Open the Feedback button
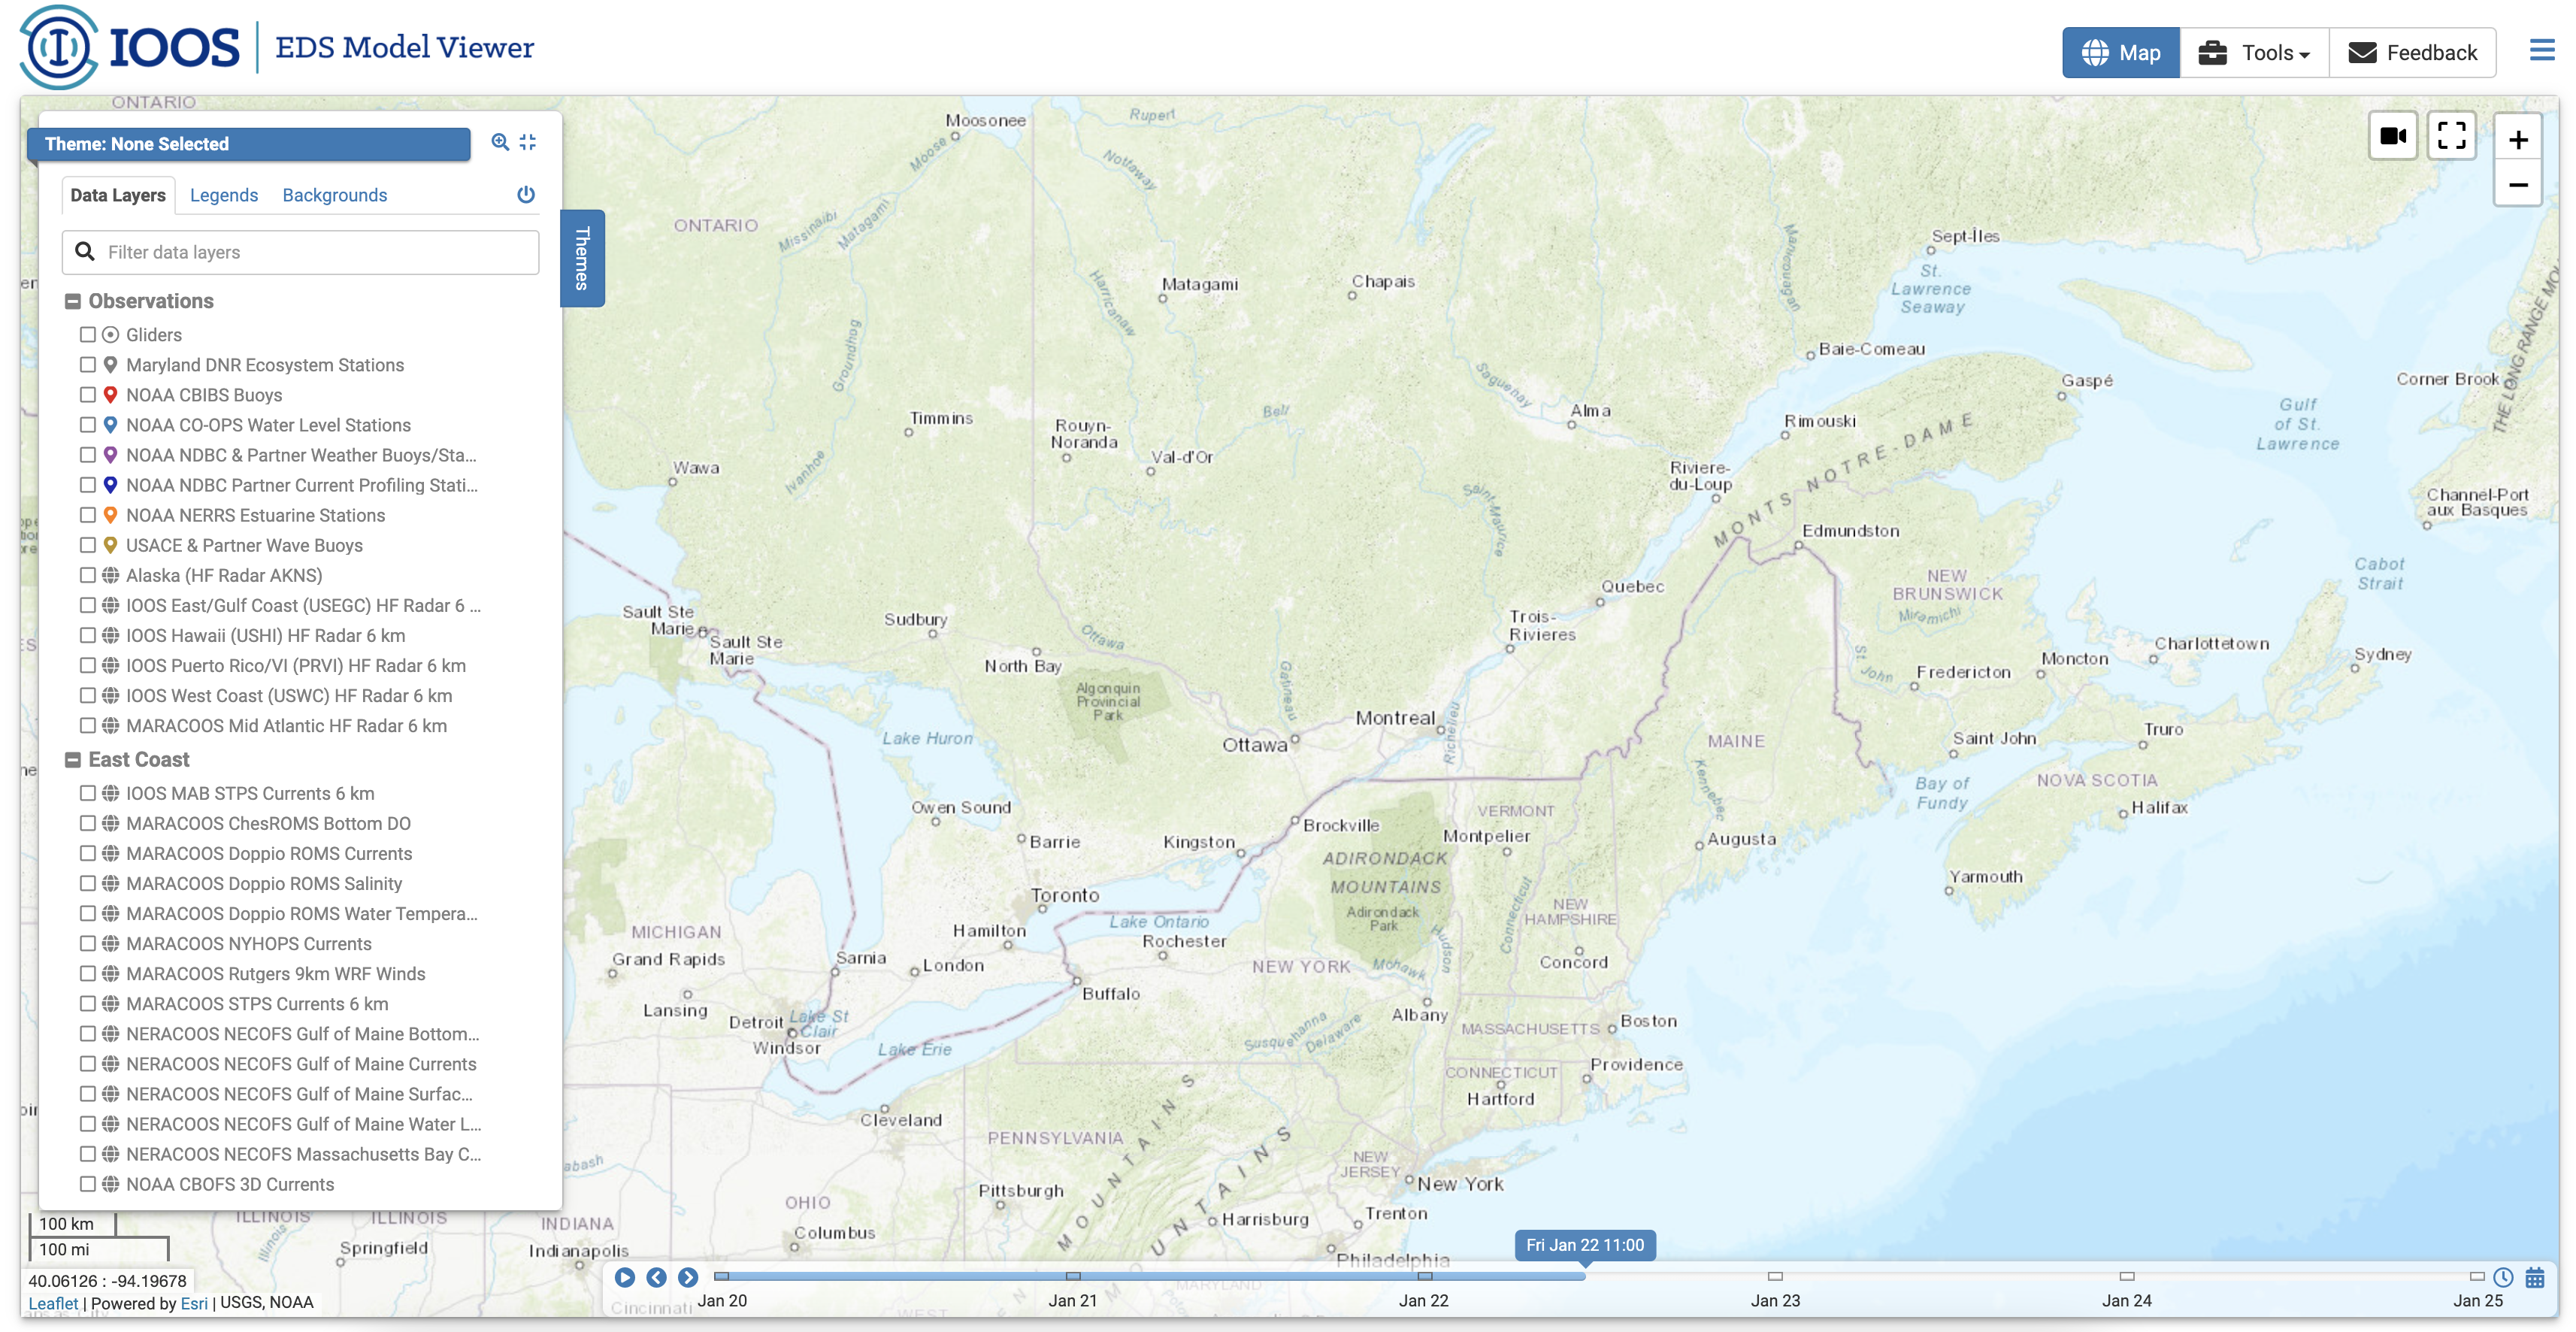Screen dimensions: 2576x1332 click(2412, 53)
